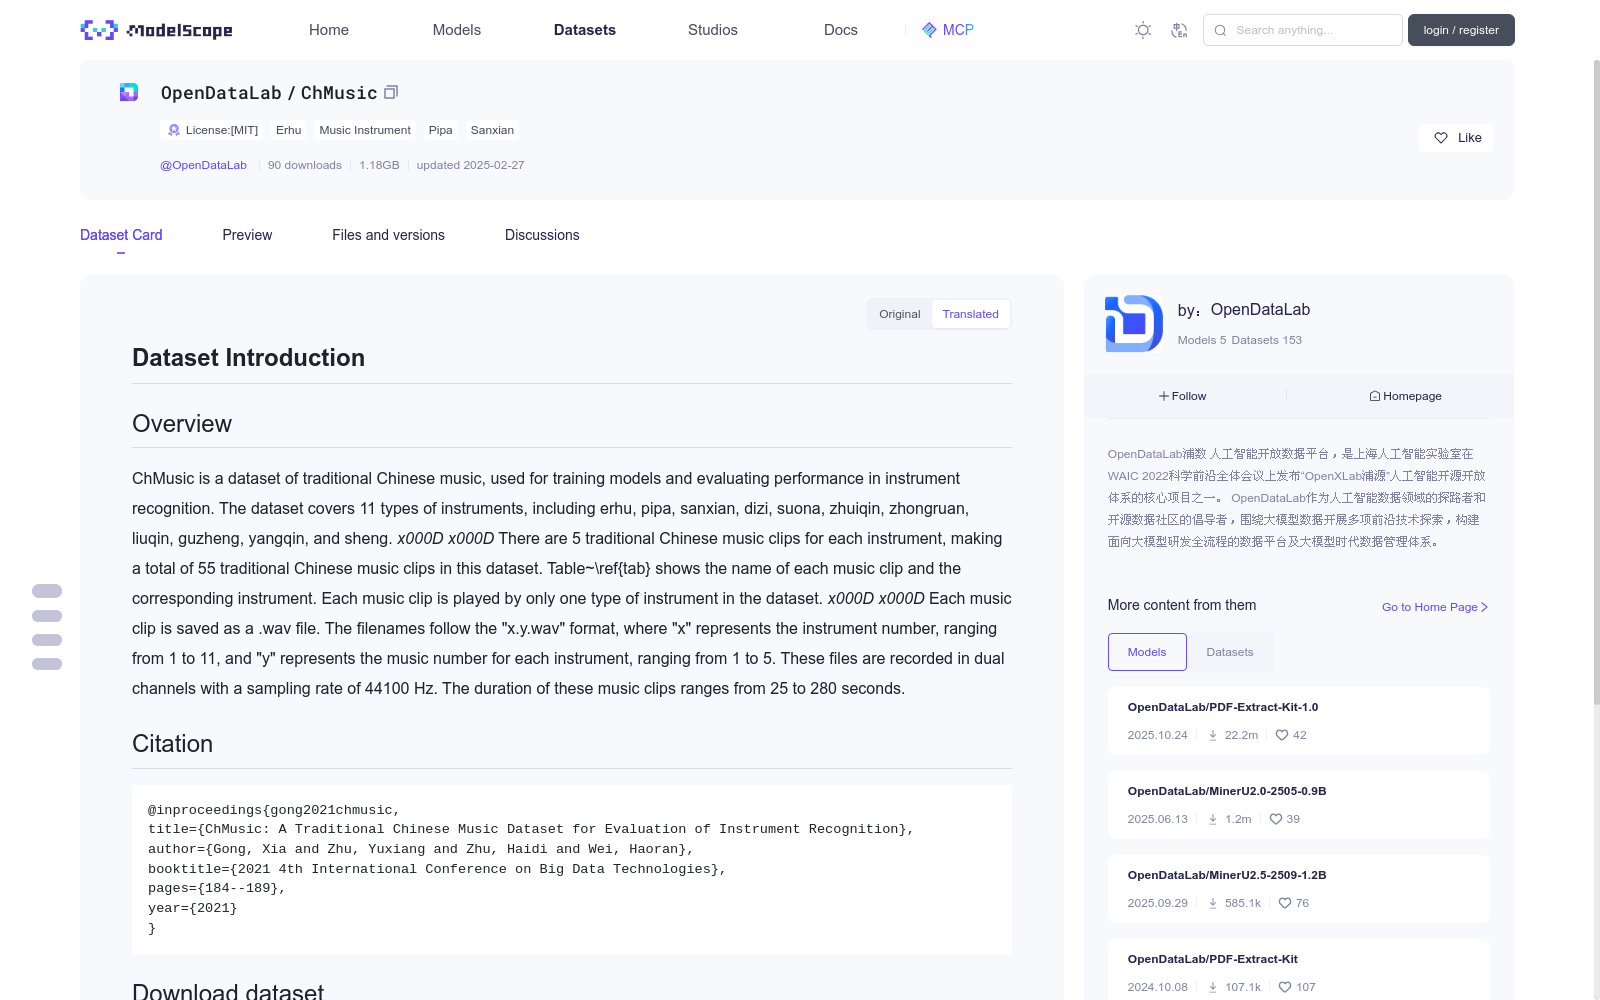Viewport: 1600px width, 1000px height.
Task: Open Go to Home Page chevron link
Action: pos(1435,607)
